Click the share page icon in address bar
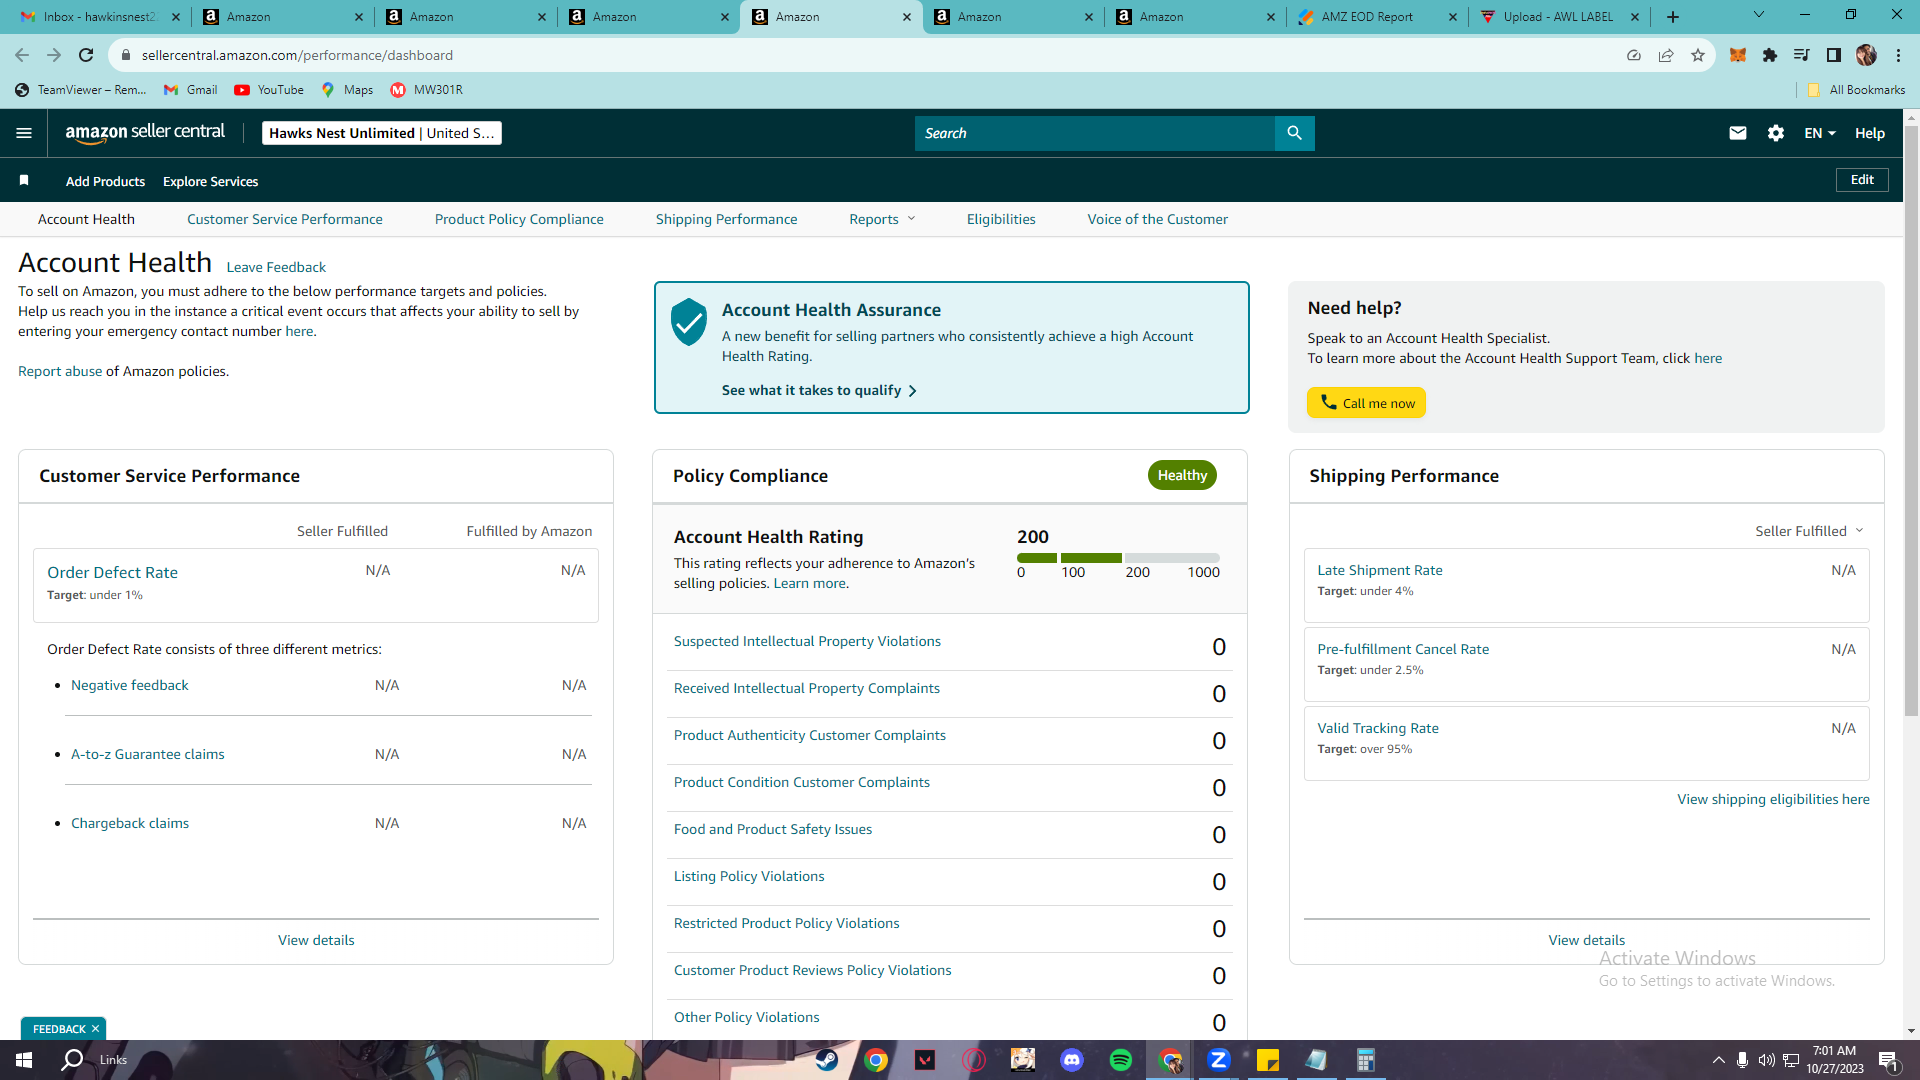Screen dimensions: 1920x1080 1666,55
